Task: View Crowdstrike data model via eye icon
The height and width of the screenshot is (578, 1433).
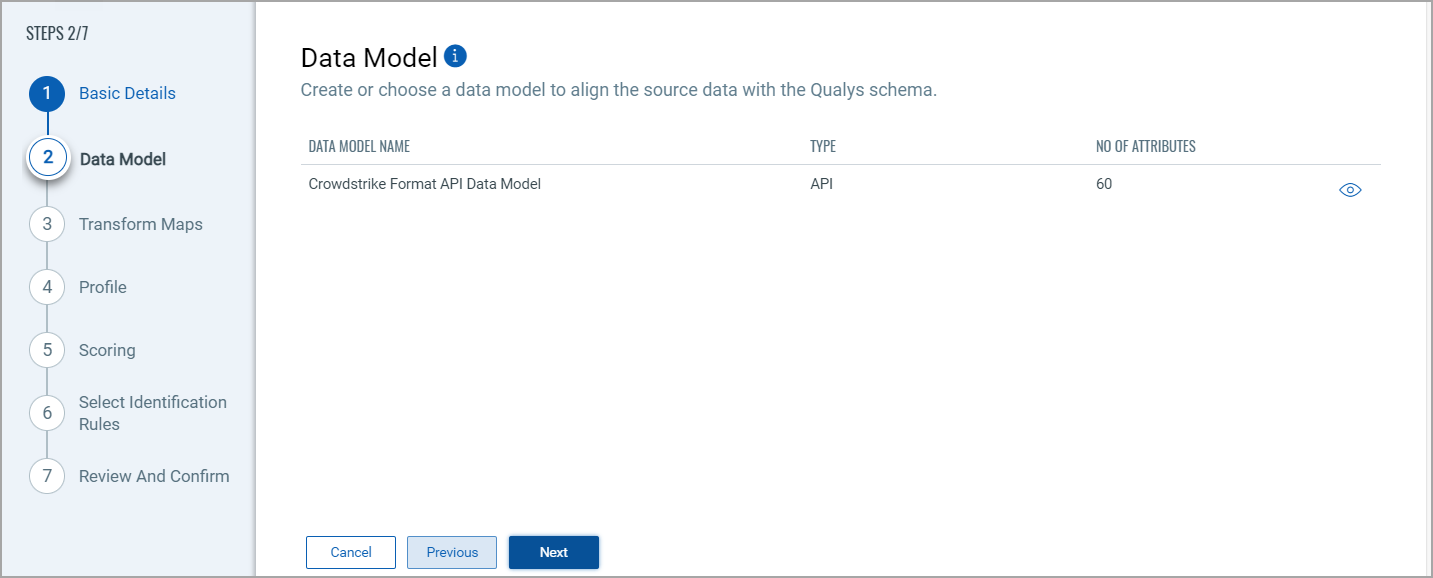Action: [1350, 190]
